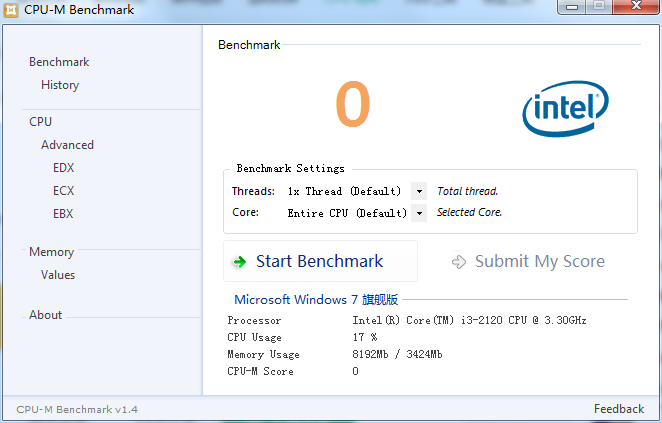
Task: Show the ECX register page
Action: pyautogui.click(x=63, y=191)
